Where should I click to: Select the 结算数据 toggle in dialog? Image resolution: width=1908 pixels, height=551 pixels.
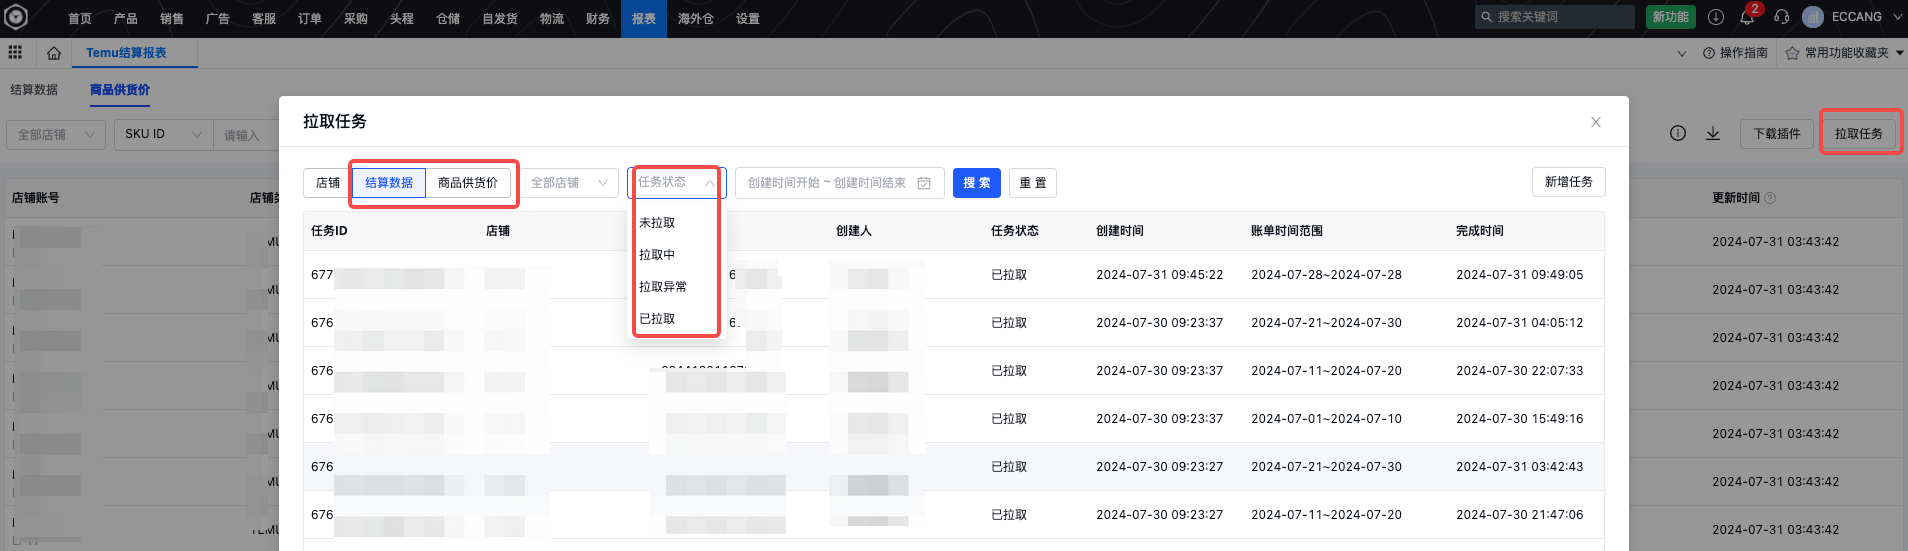[389, 183]
